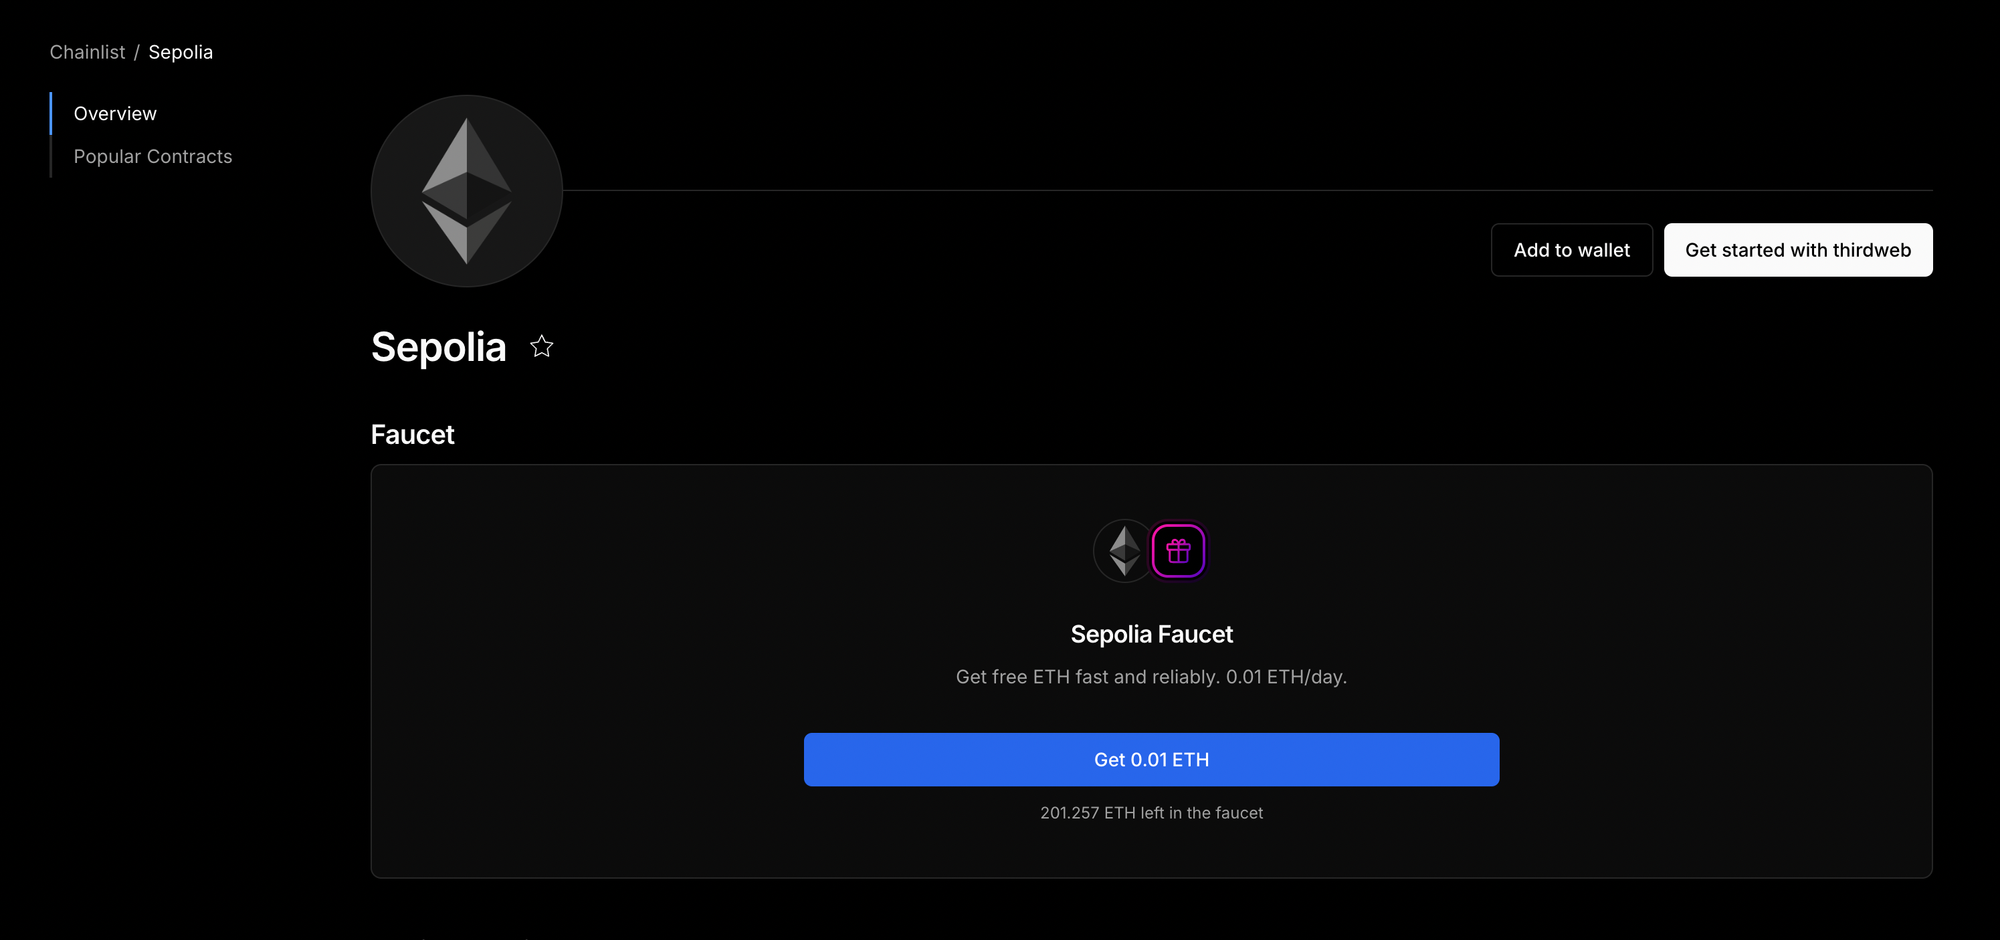Open the Popular Contracts section
Image resolution: width=2000 pixels, height=940 pixels.
point(152,156)
